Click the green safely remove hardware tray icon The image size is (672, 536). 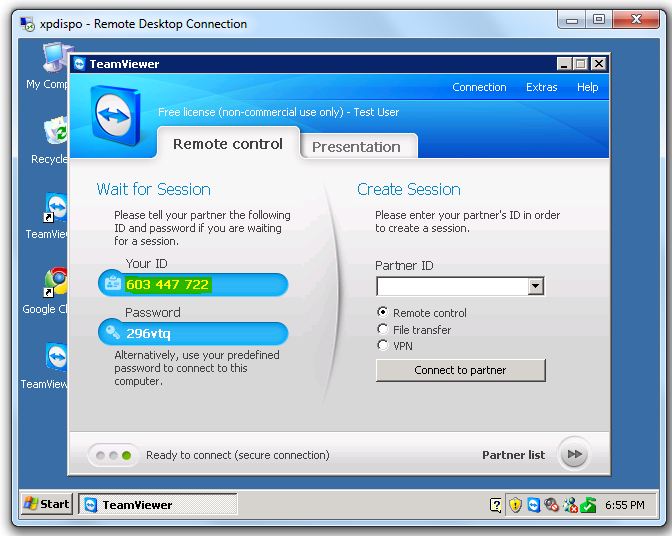(x=588, y=505)
